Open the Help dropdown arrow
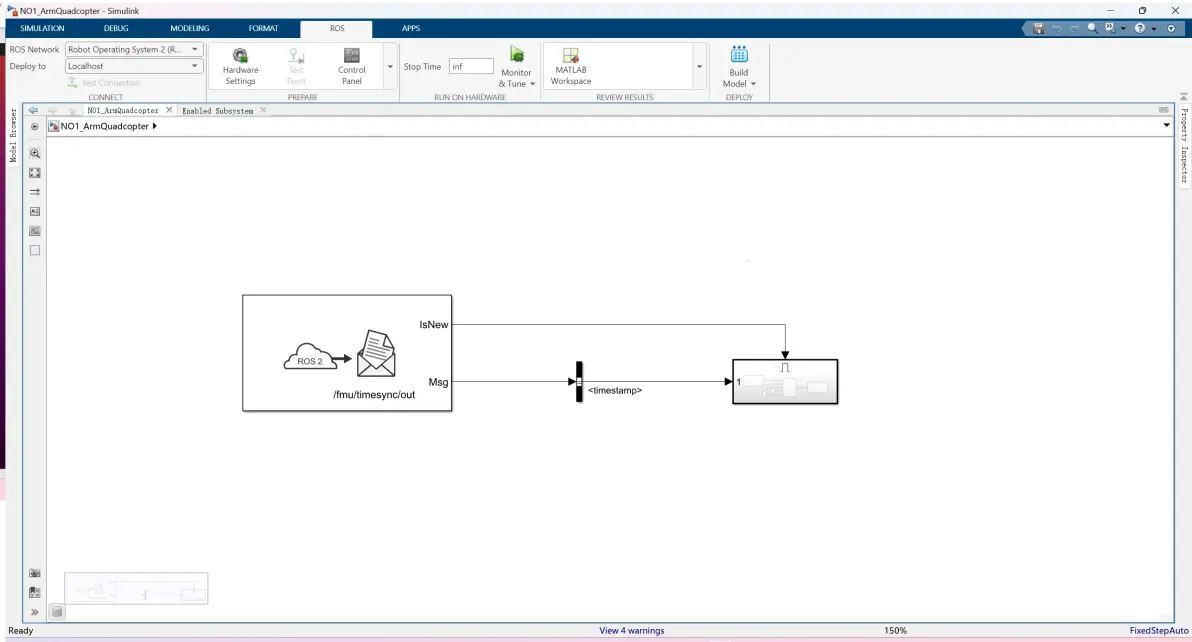Viewport: 1192px width, 642px height. coord(1153,29)
